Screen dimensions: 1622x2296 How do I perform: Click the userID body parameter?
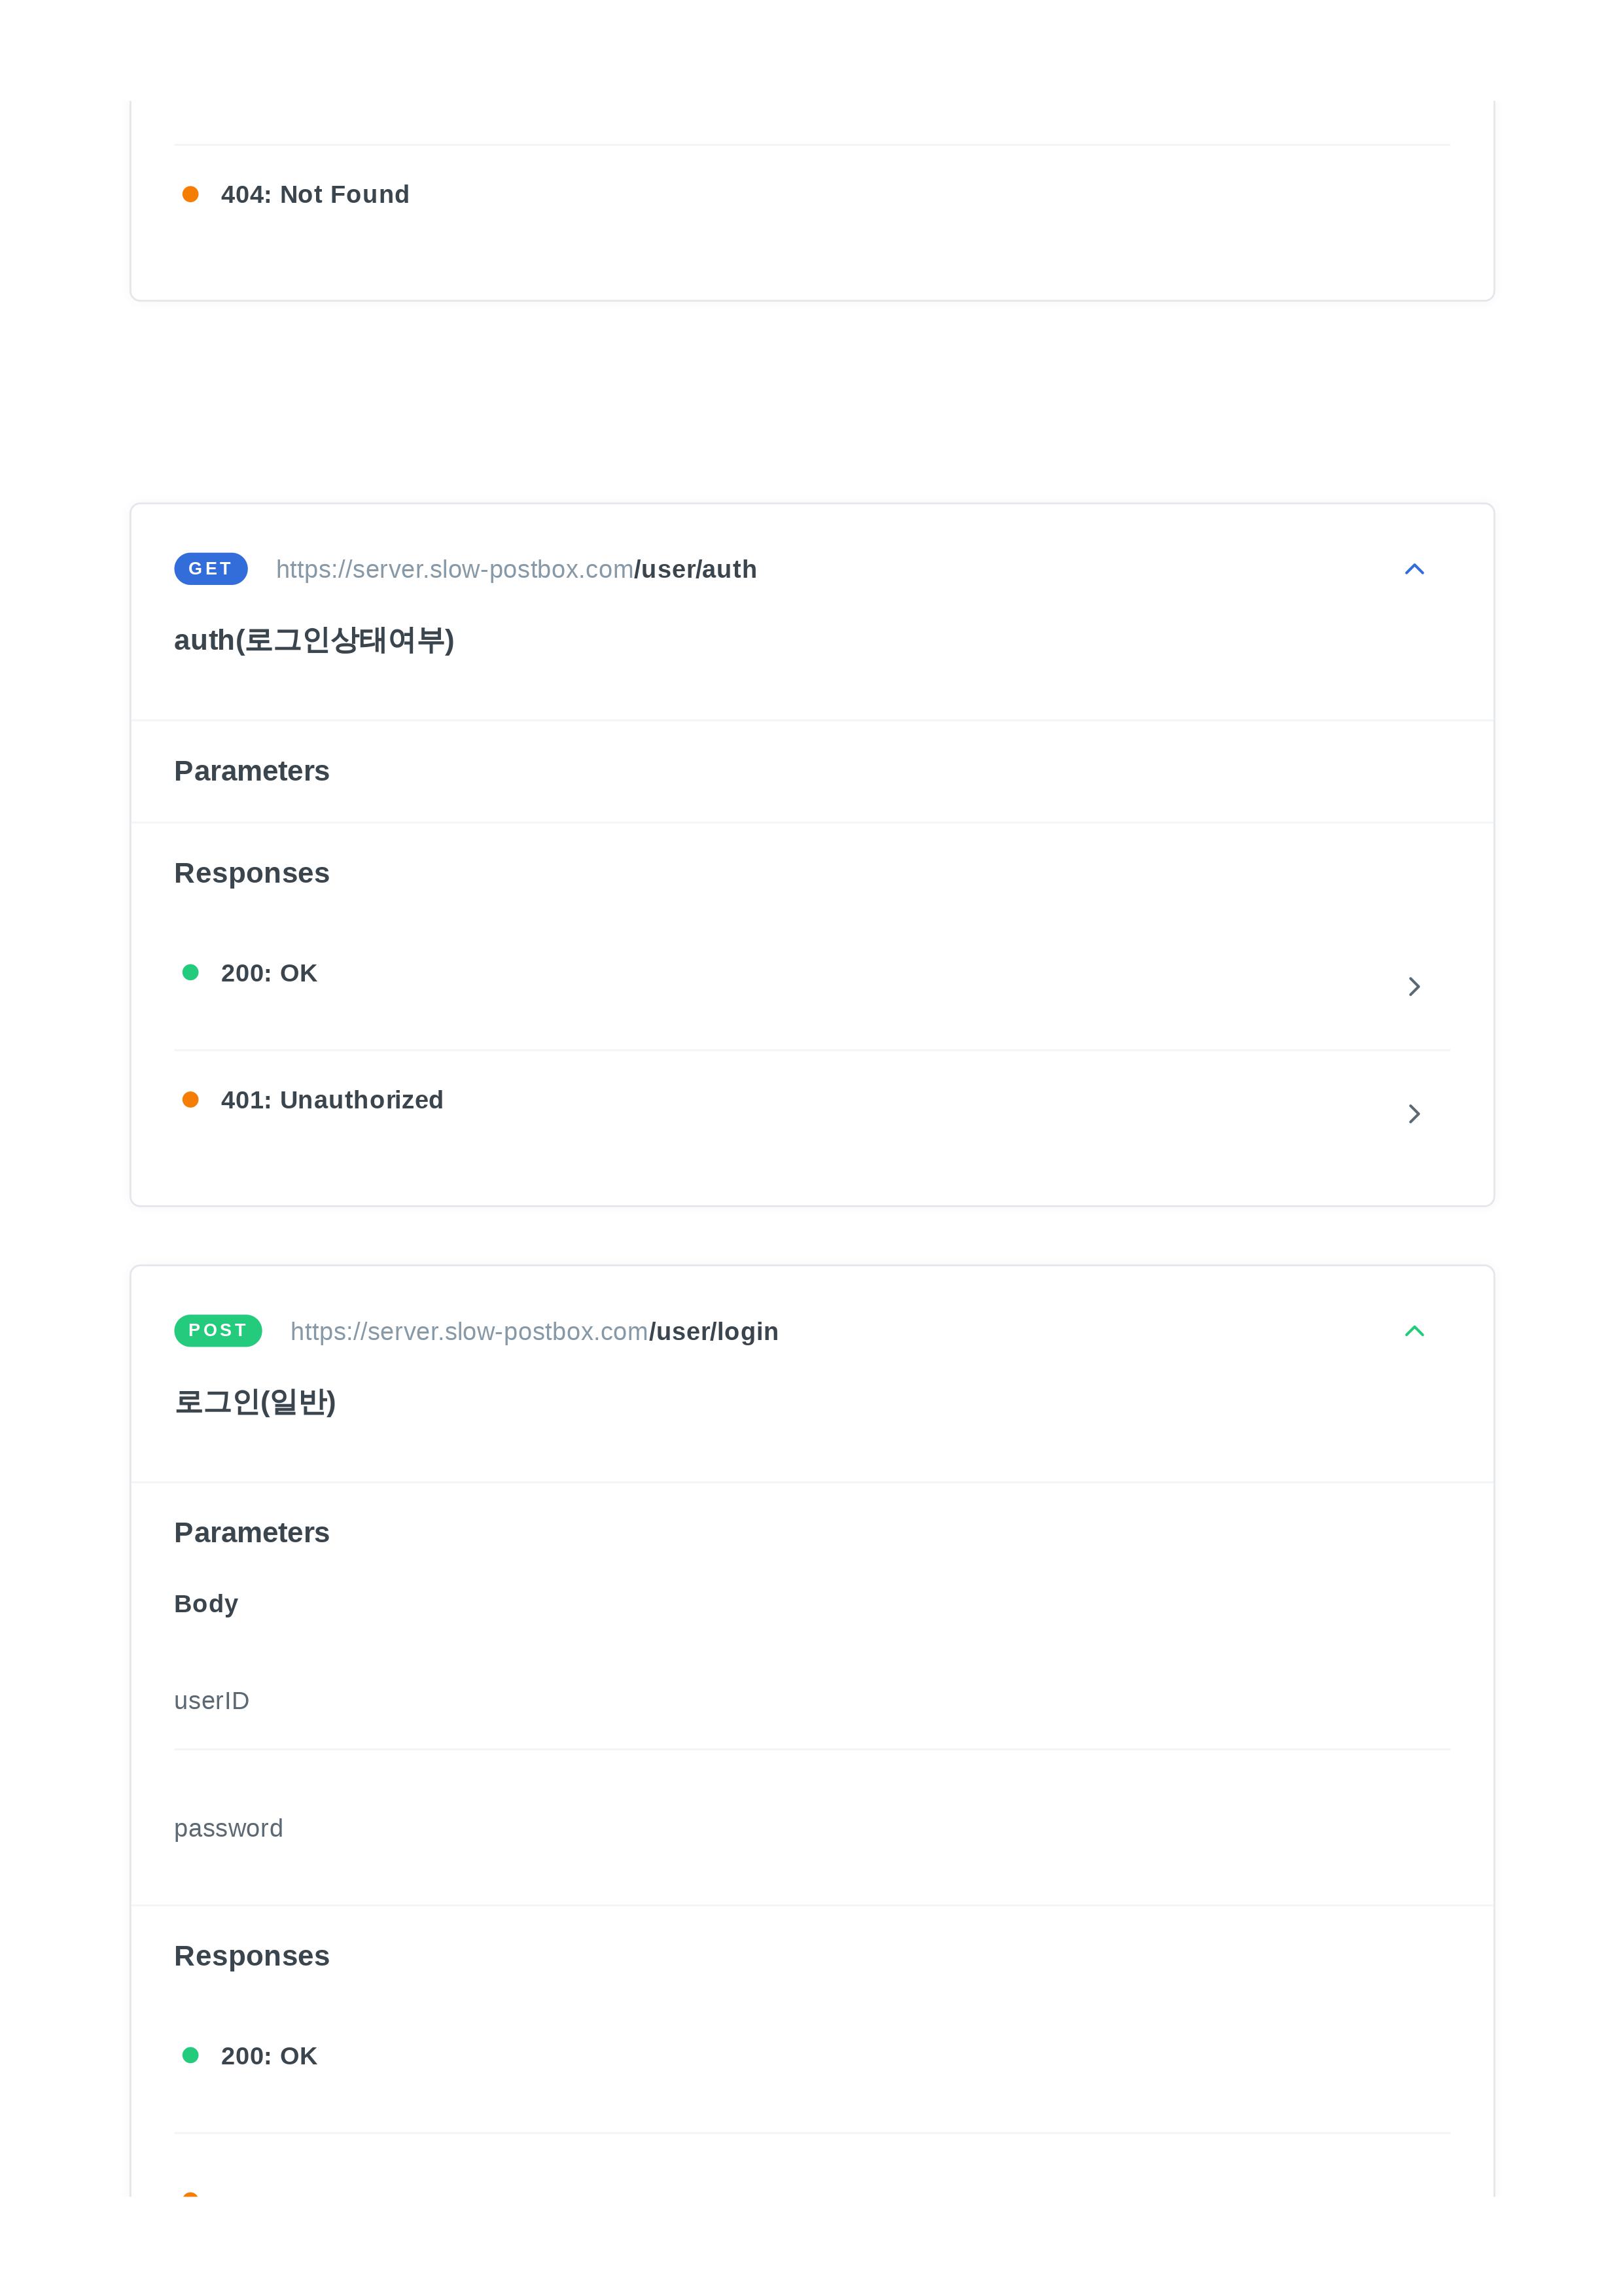(x=211, y=1701)
